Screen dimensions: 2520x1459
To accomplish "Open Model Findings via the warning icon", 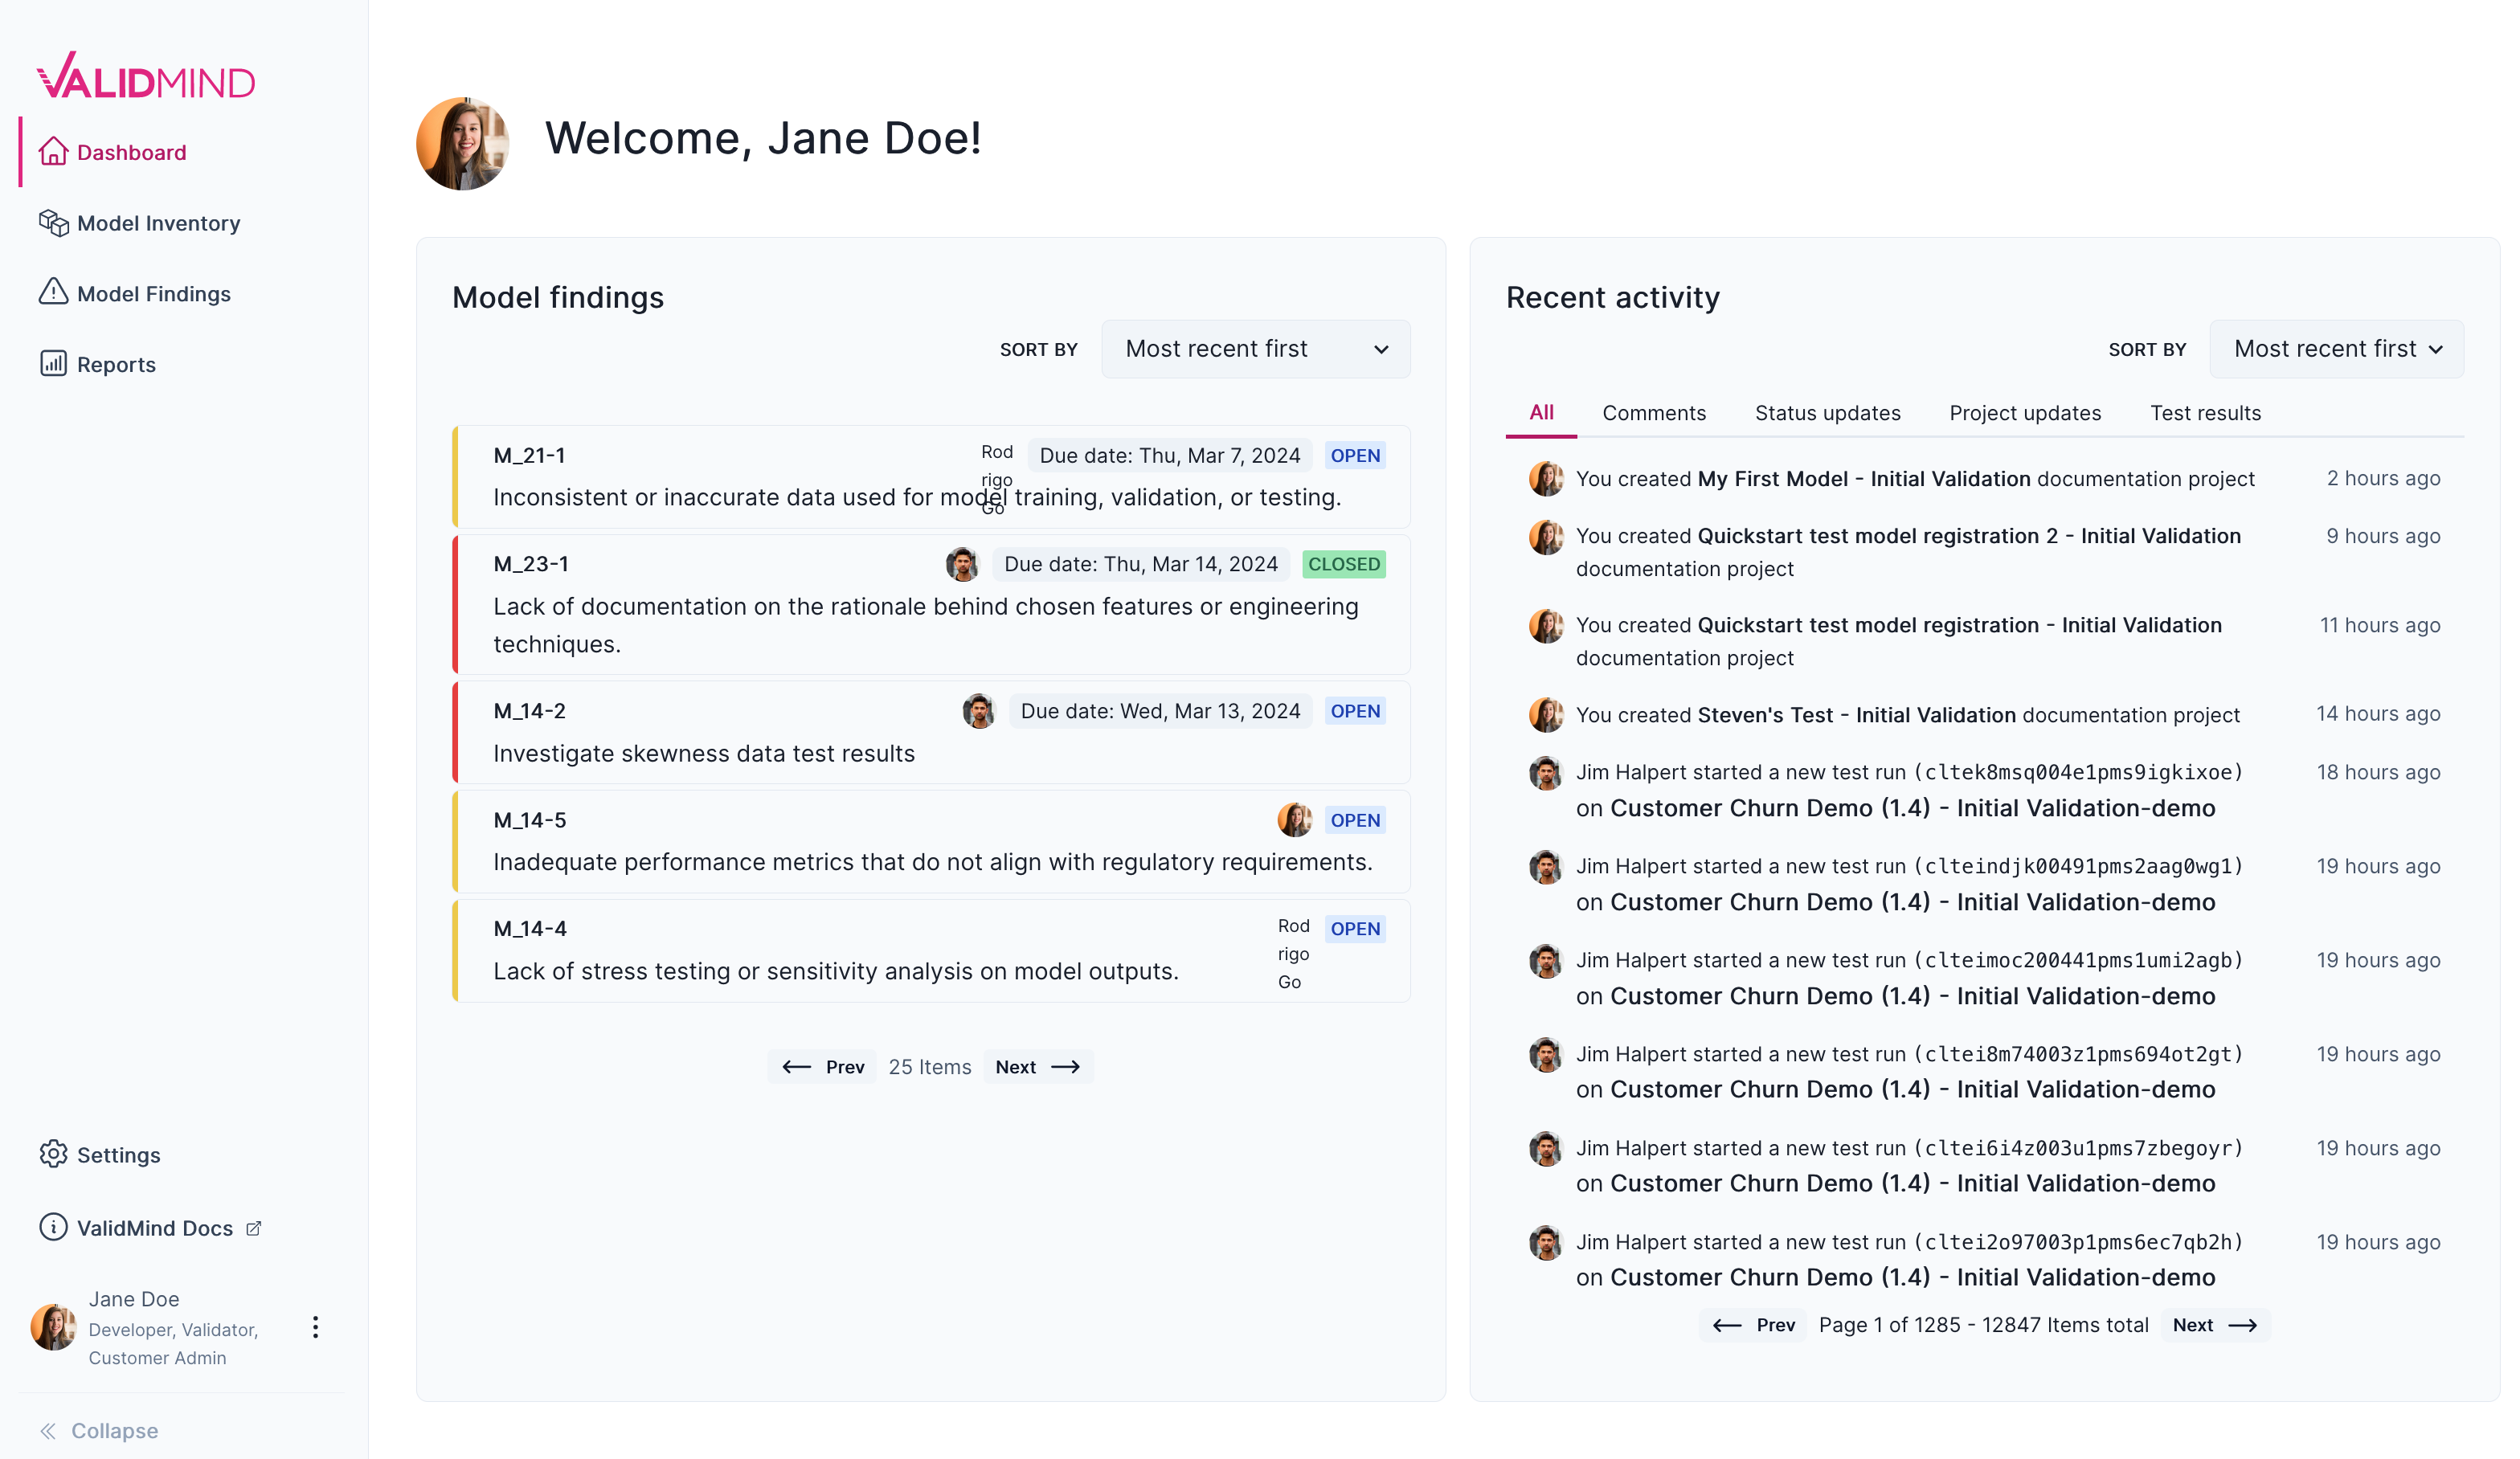I will [54, 293].
